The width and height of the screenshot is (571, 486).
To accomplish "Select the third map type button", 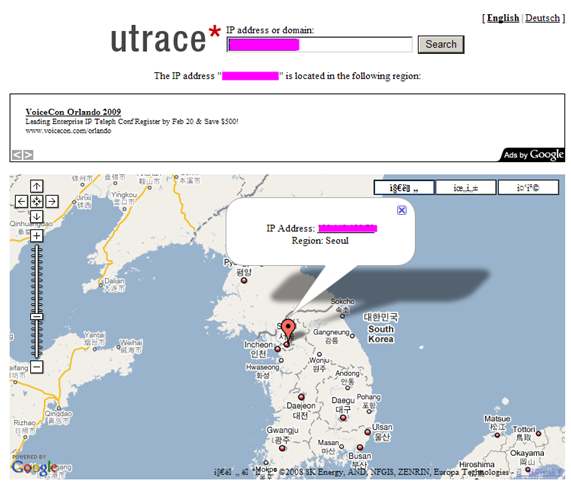I will [x=528, y=187].
